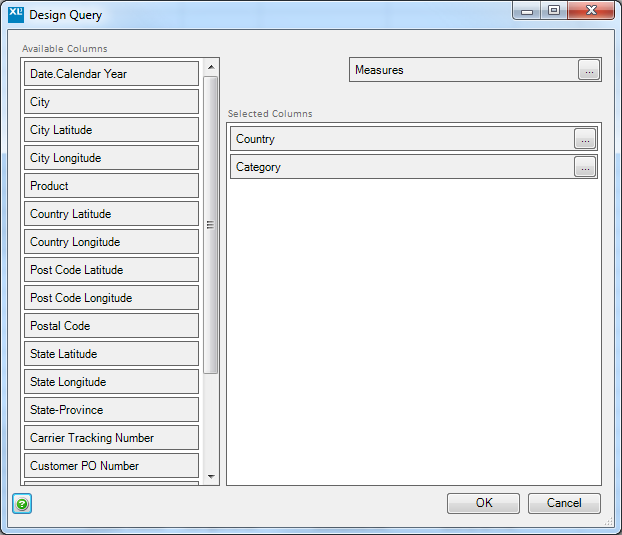The height and width of the screenshot is (535, 622).
Task: Select the Customer PO Number column
Action: (111, 466)
